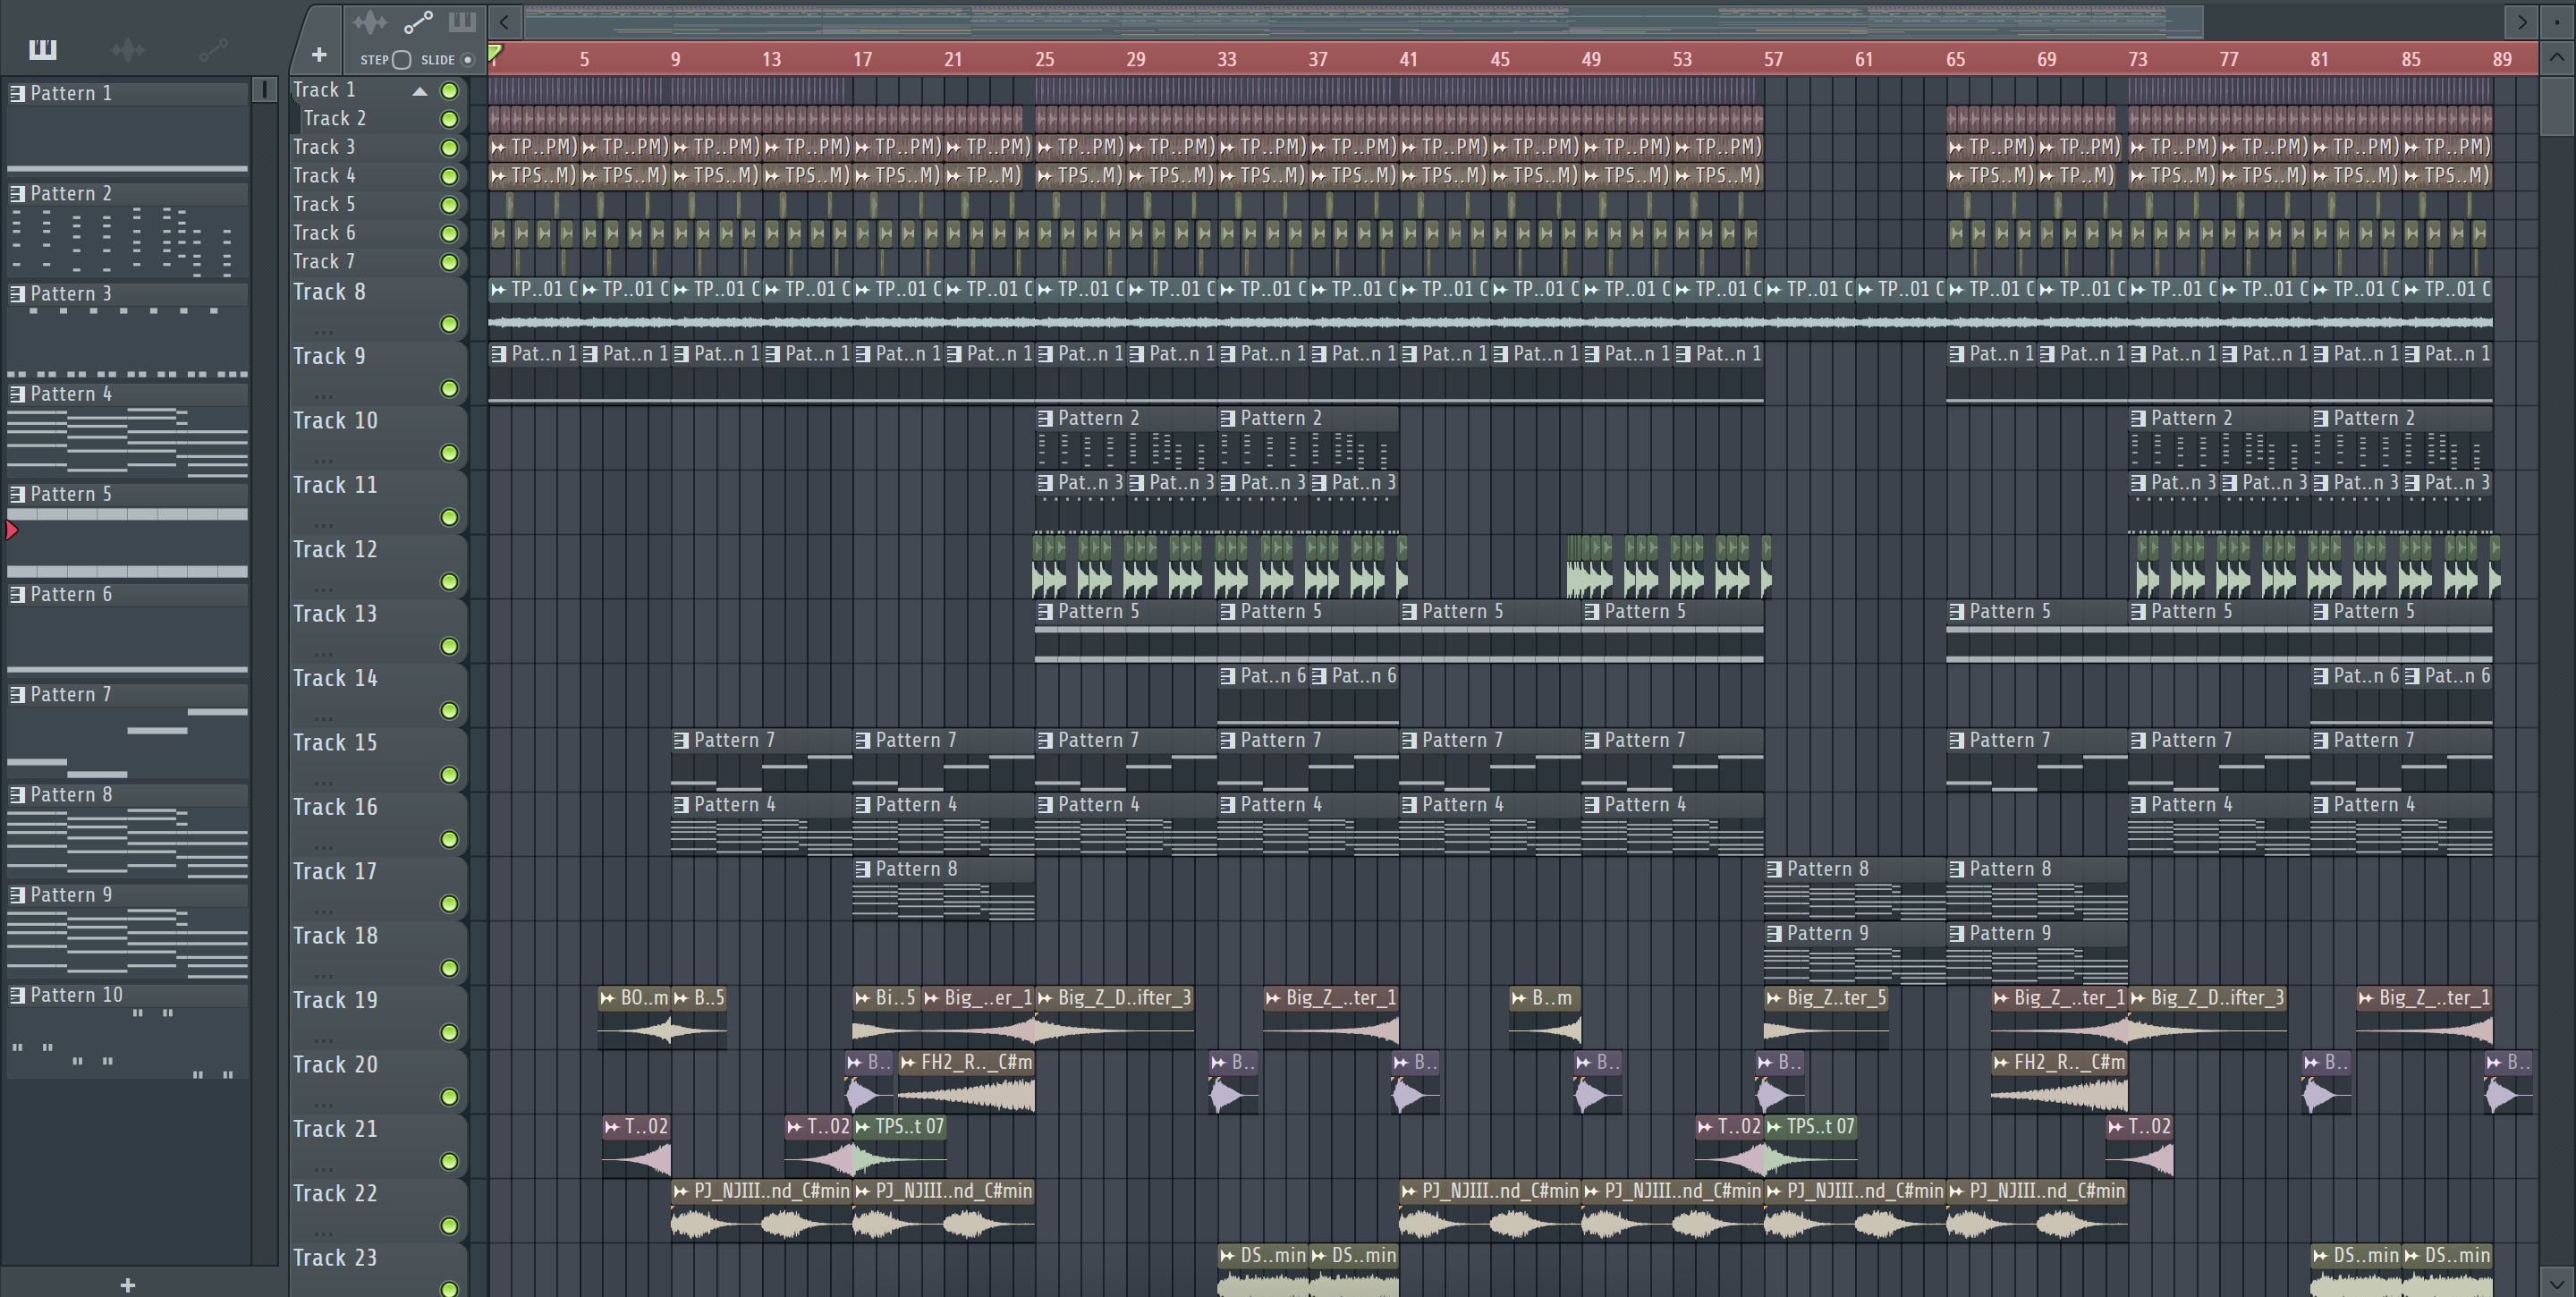2576x1297 pixels.
Task: Select the Track 13 header label
Action: [x=335, y=614]
